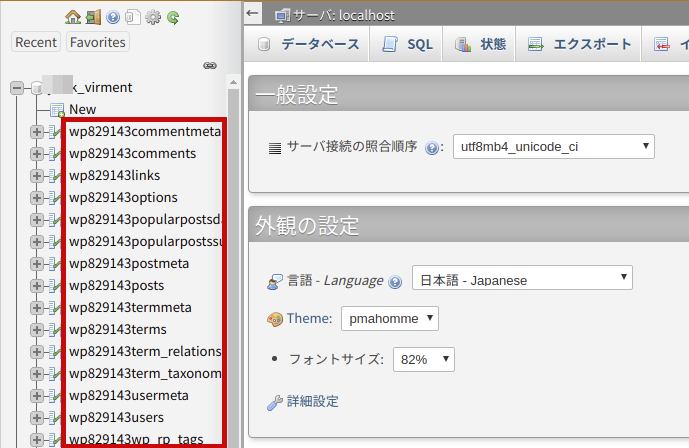689x448 pixels.
Task: Click the wrench icon next to 詳細設定
Action: [275, 402]
